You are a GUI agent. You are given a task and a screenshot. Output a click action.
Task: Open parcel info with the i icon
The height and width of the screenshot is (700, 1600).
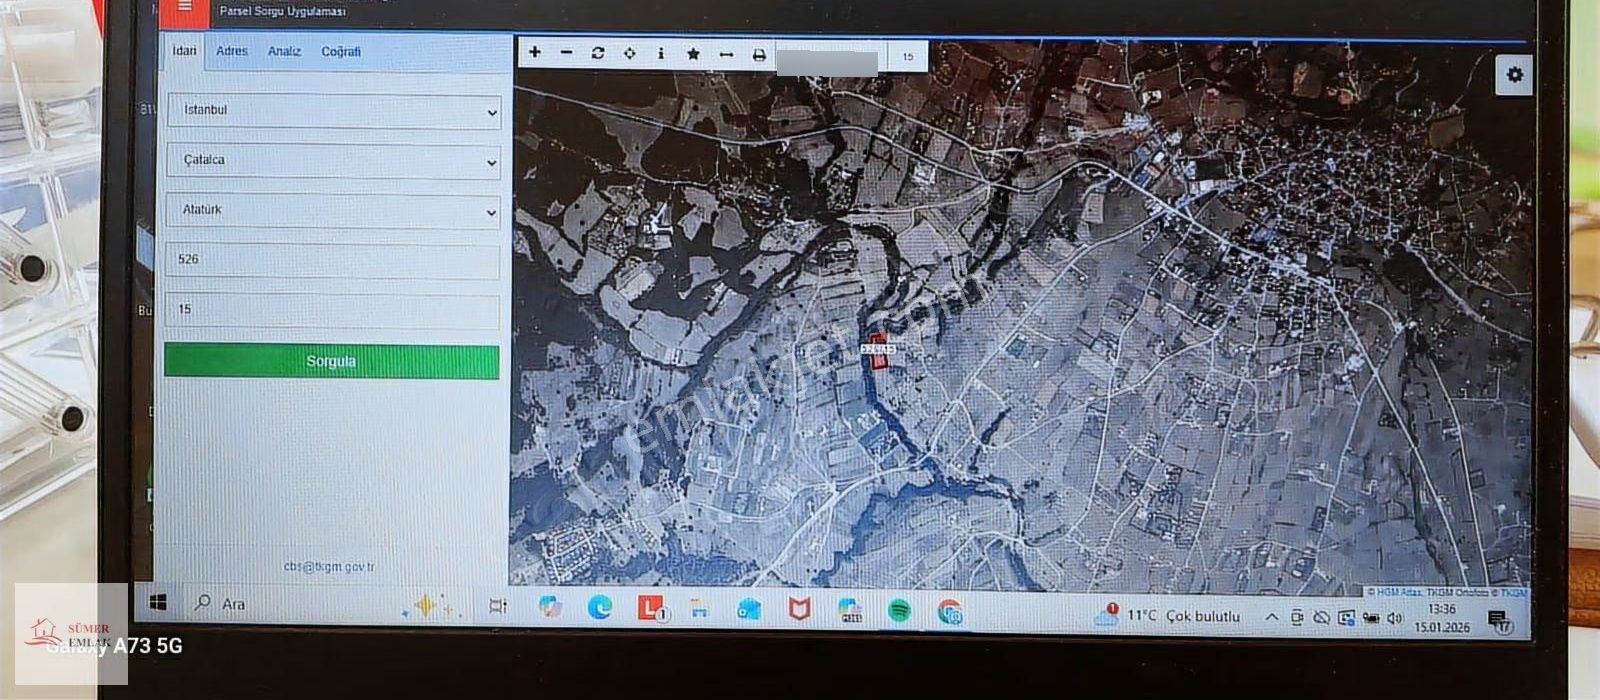[x=661, y=53]
